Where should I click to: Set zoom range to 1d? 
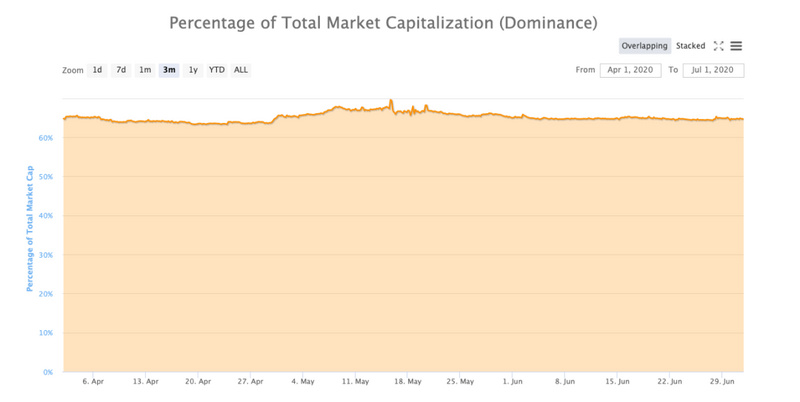(x=97, y=70)
